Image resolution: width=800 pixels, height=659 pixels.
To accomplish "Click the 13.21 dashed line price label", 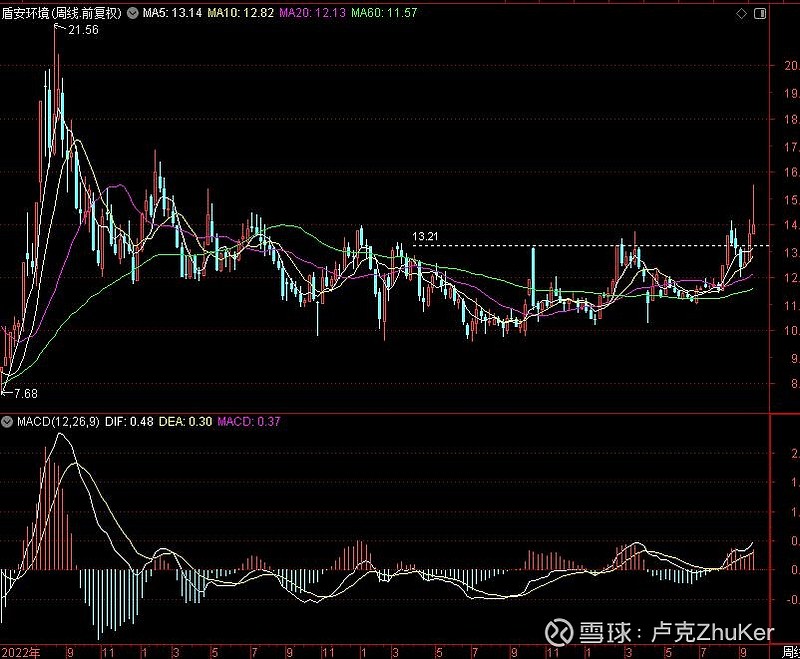I will point(425,237).
